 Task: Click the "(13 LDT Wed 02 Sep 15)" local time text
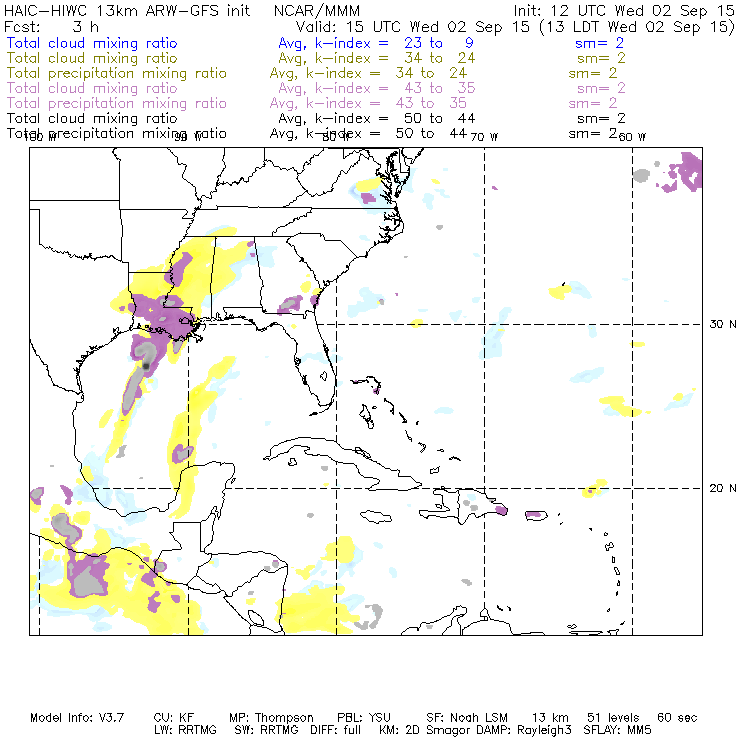click(637, 27)
